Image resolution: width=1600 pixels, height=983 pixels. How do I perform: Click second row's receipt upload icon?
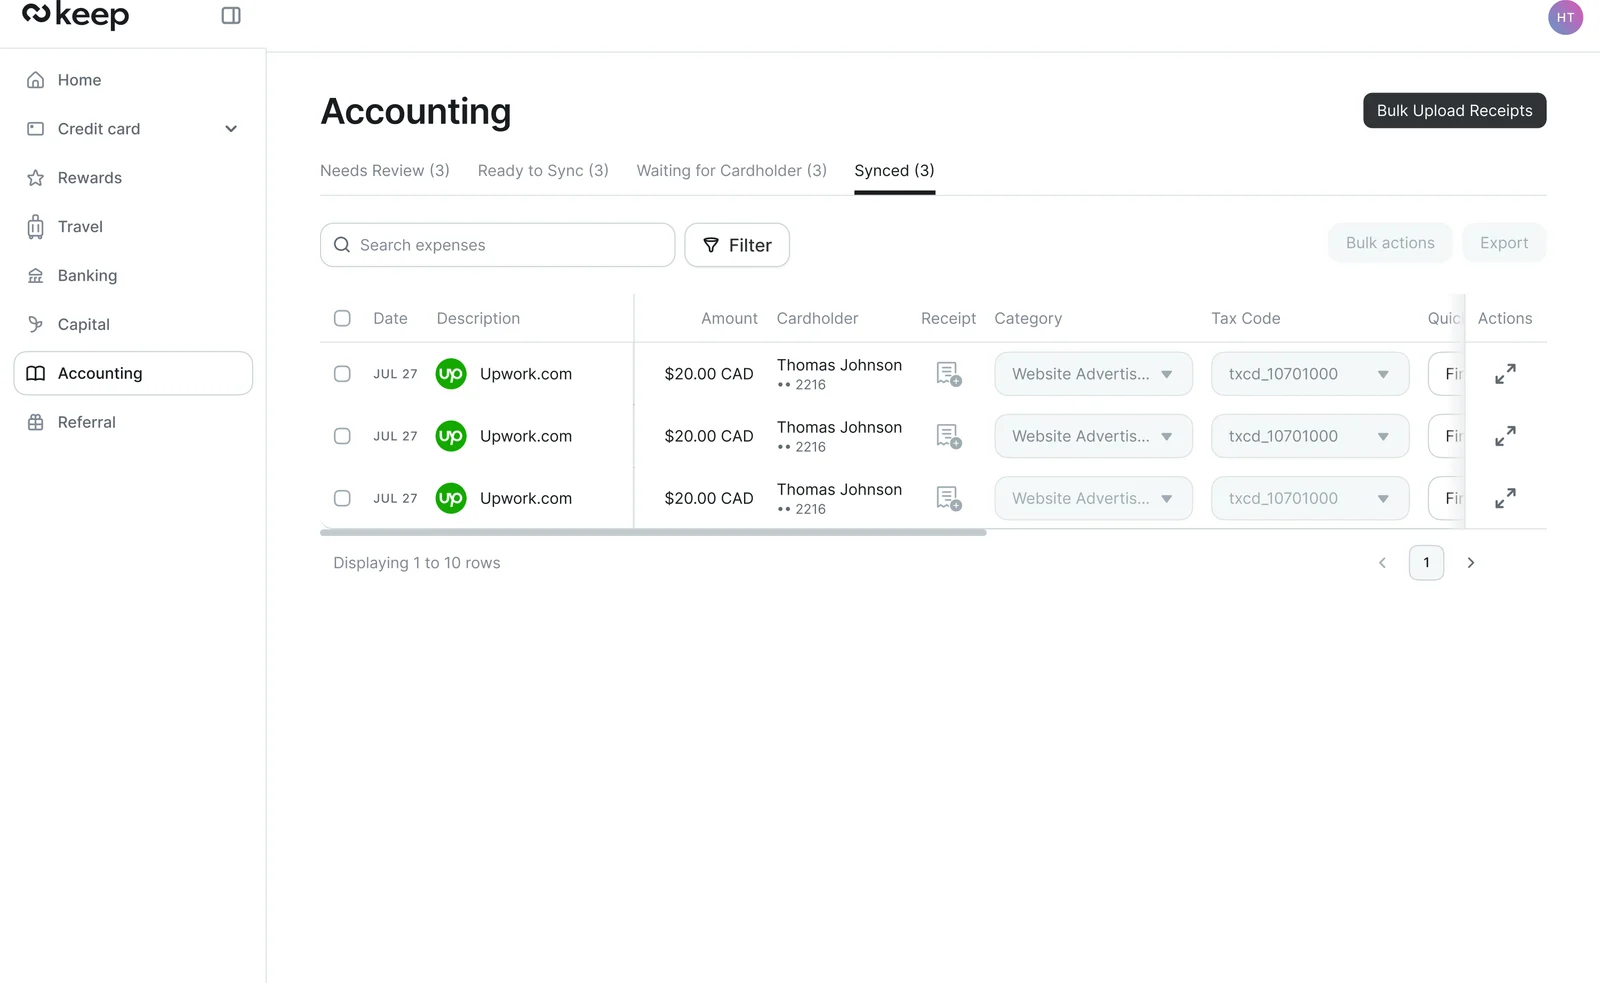coord(949,436)
